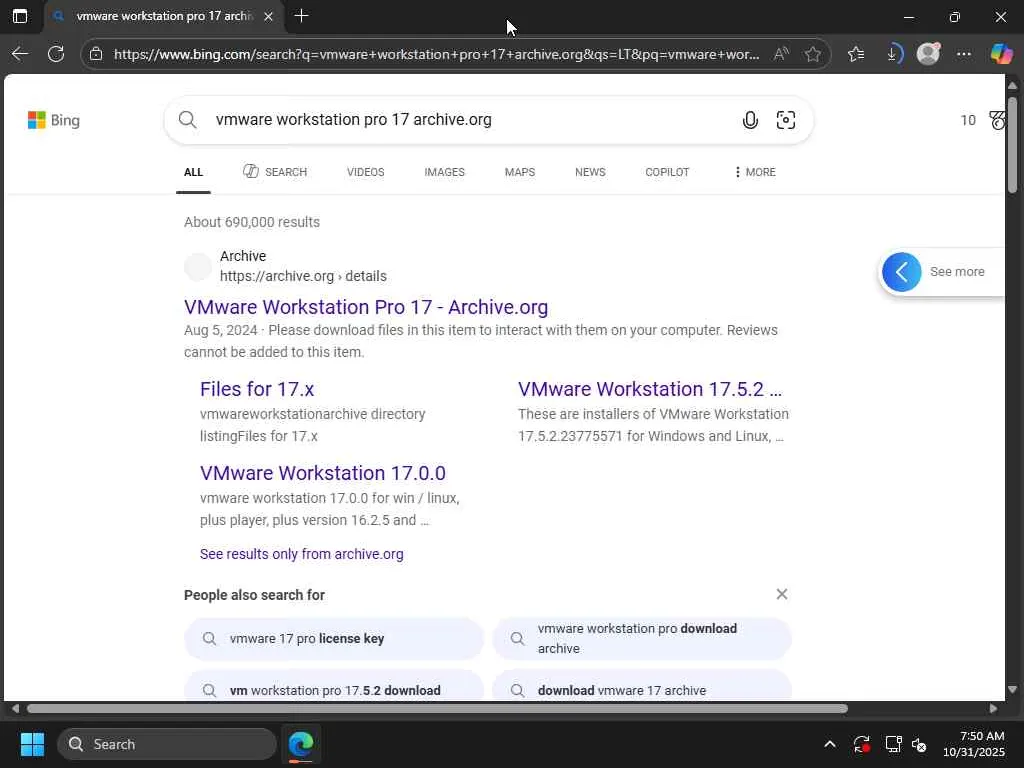Screen dimensions: 1024x768
Task: Switch to the NEWS tab
Action: point(590,172)
